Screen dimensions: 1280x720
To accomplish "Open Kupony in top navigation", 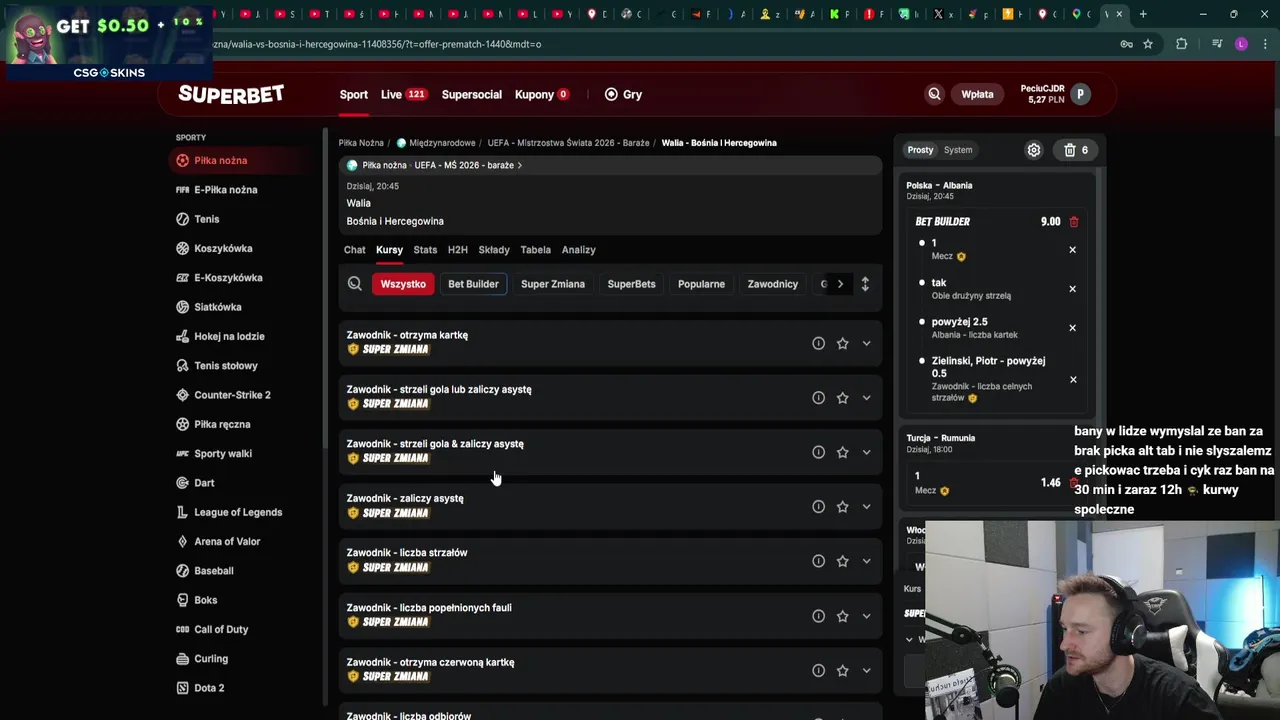I will (x=541, y=94).
